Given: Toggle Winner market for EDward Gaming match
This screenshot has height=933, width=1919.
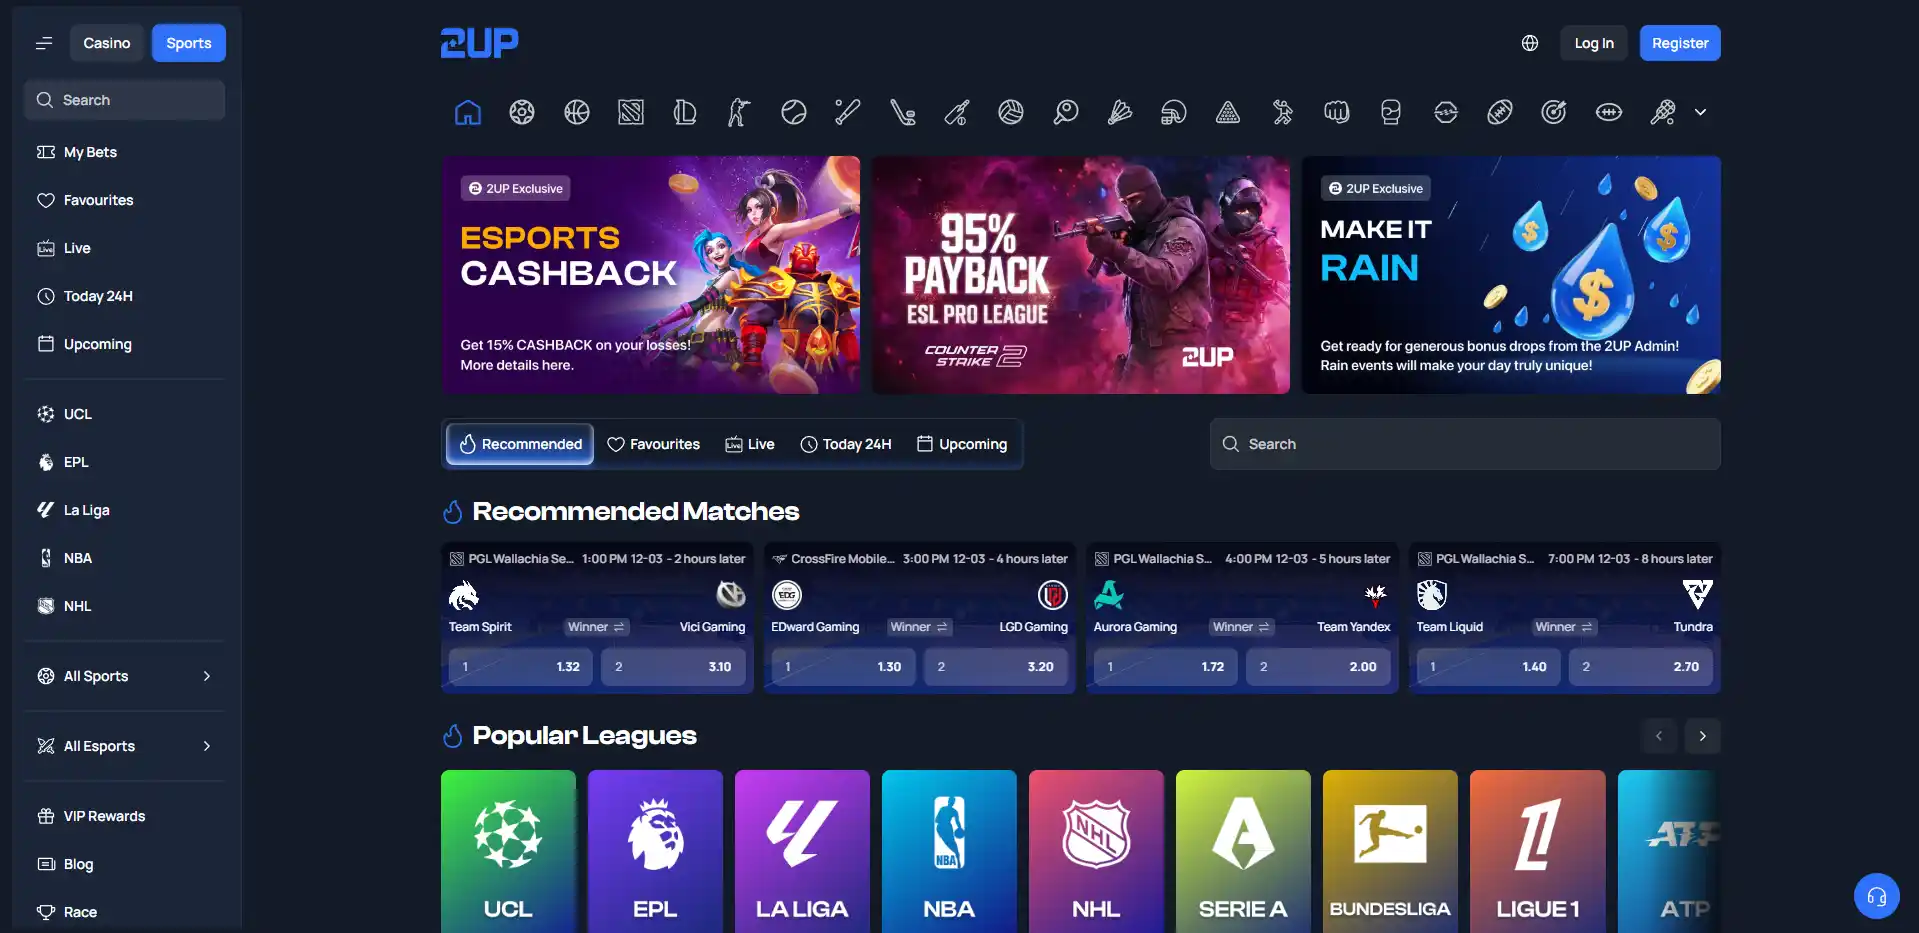Looking at the screenshot, I should (919, 627).
